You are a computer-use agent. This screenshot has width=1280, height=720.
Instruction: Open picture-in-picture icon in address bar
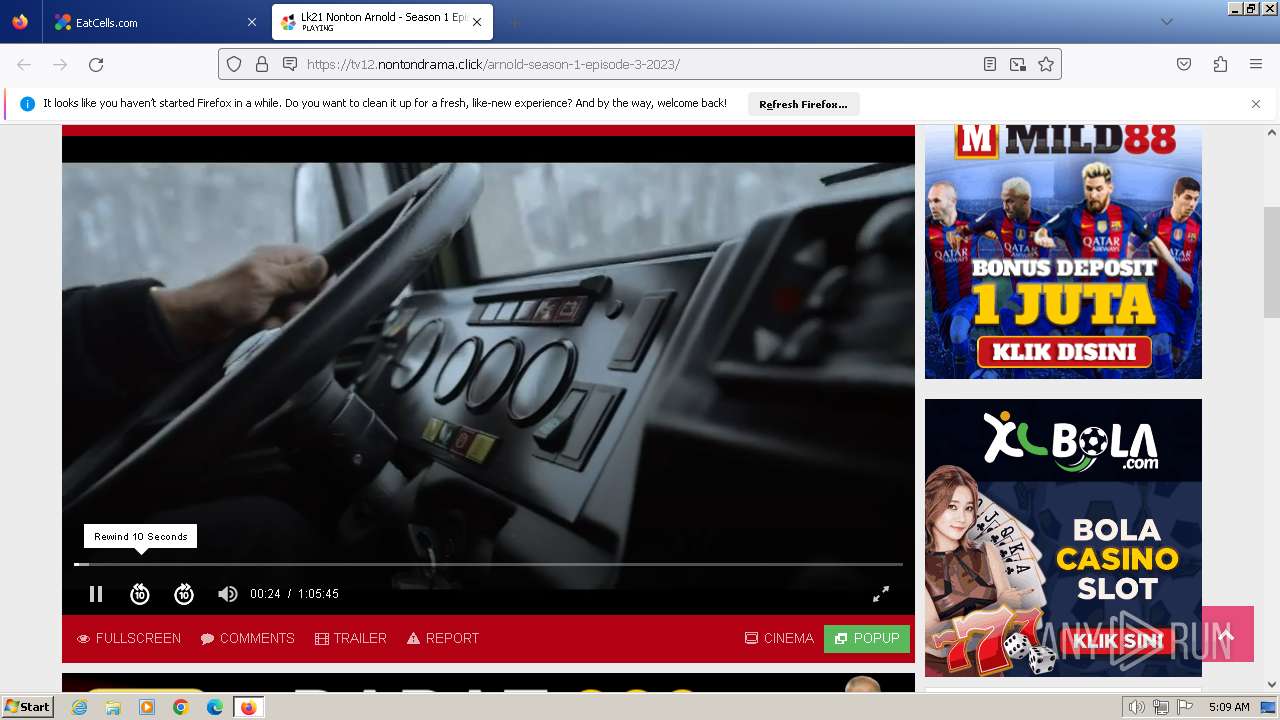click(1017, 64)
